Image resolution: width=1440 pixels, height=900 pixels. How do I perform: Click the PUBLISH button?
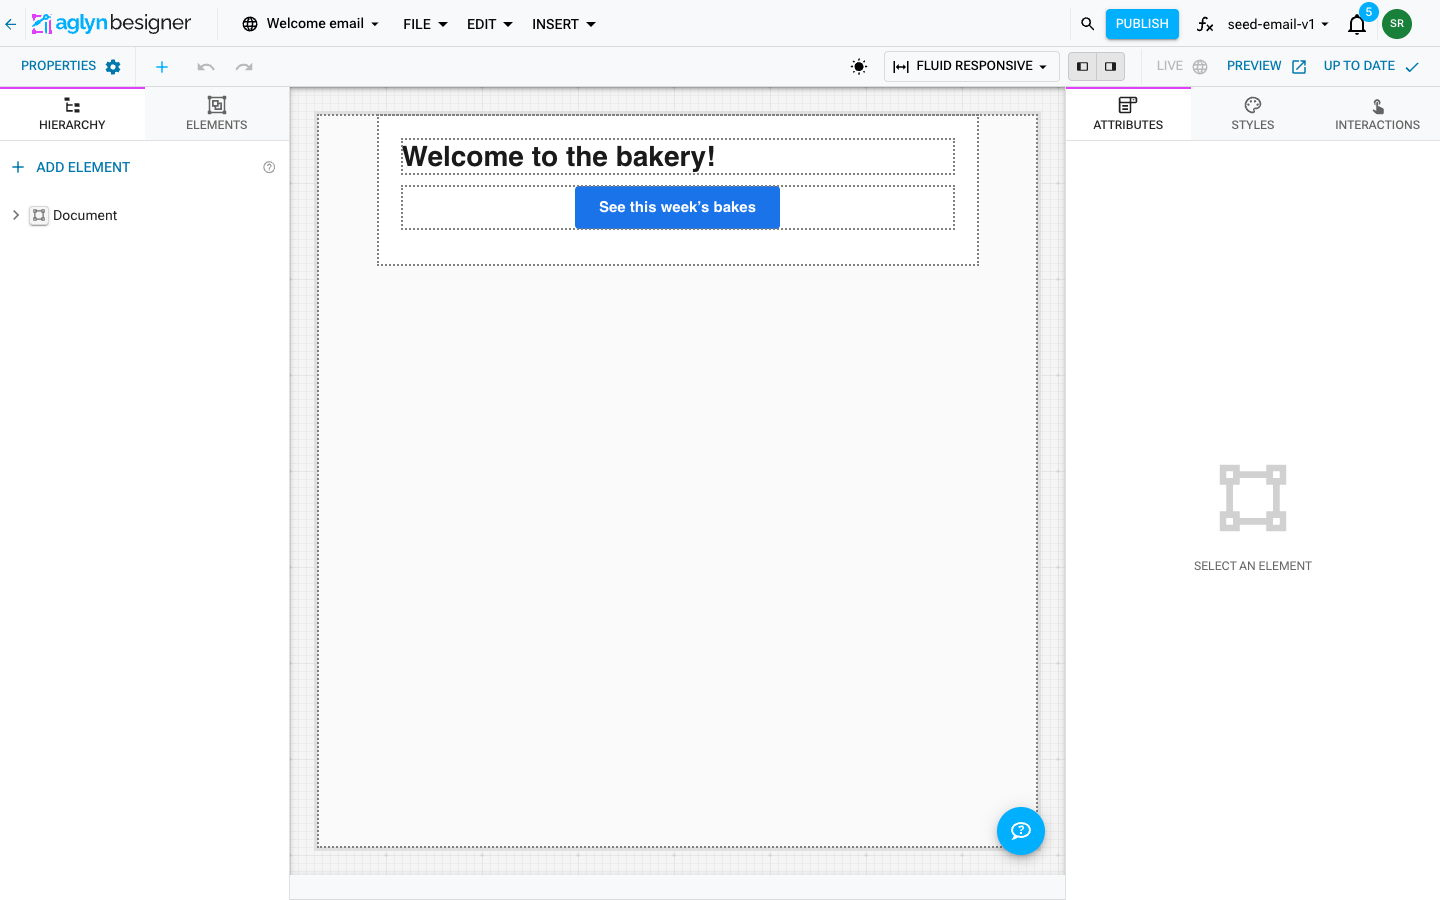(x=1142, y=24)
